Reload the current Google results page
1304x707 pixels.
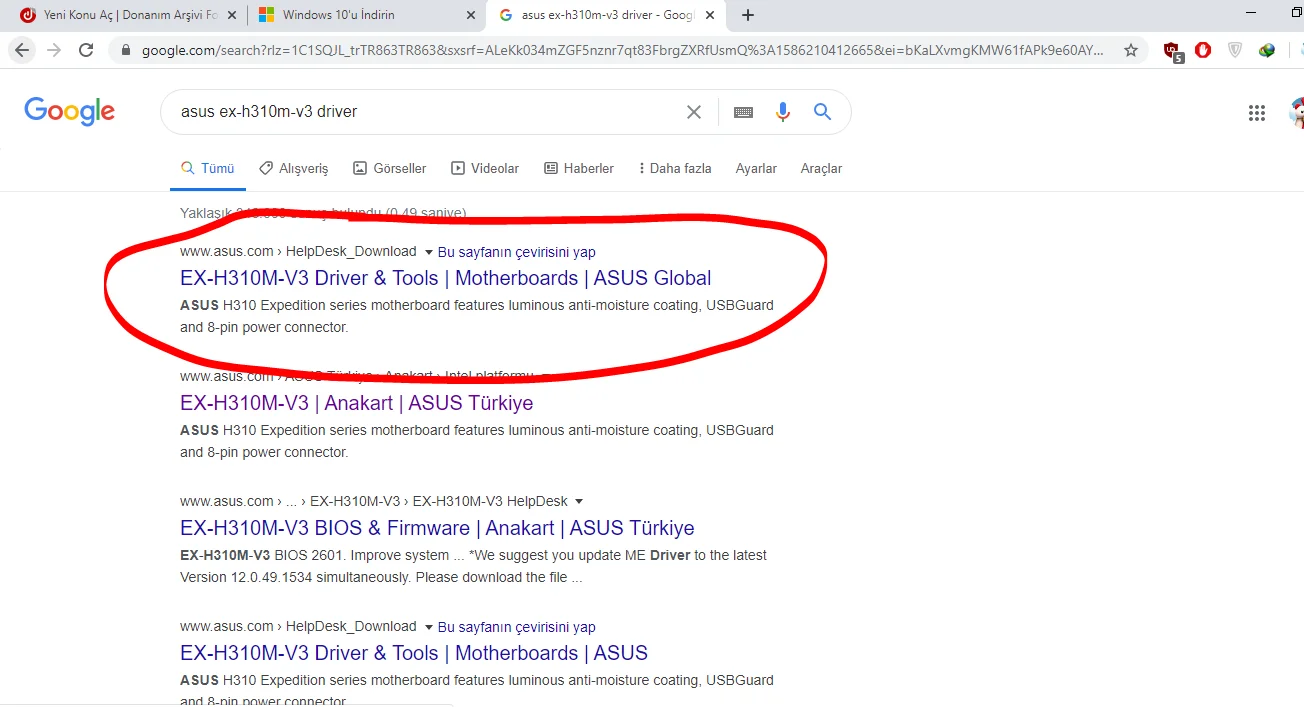86,50
